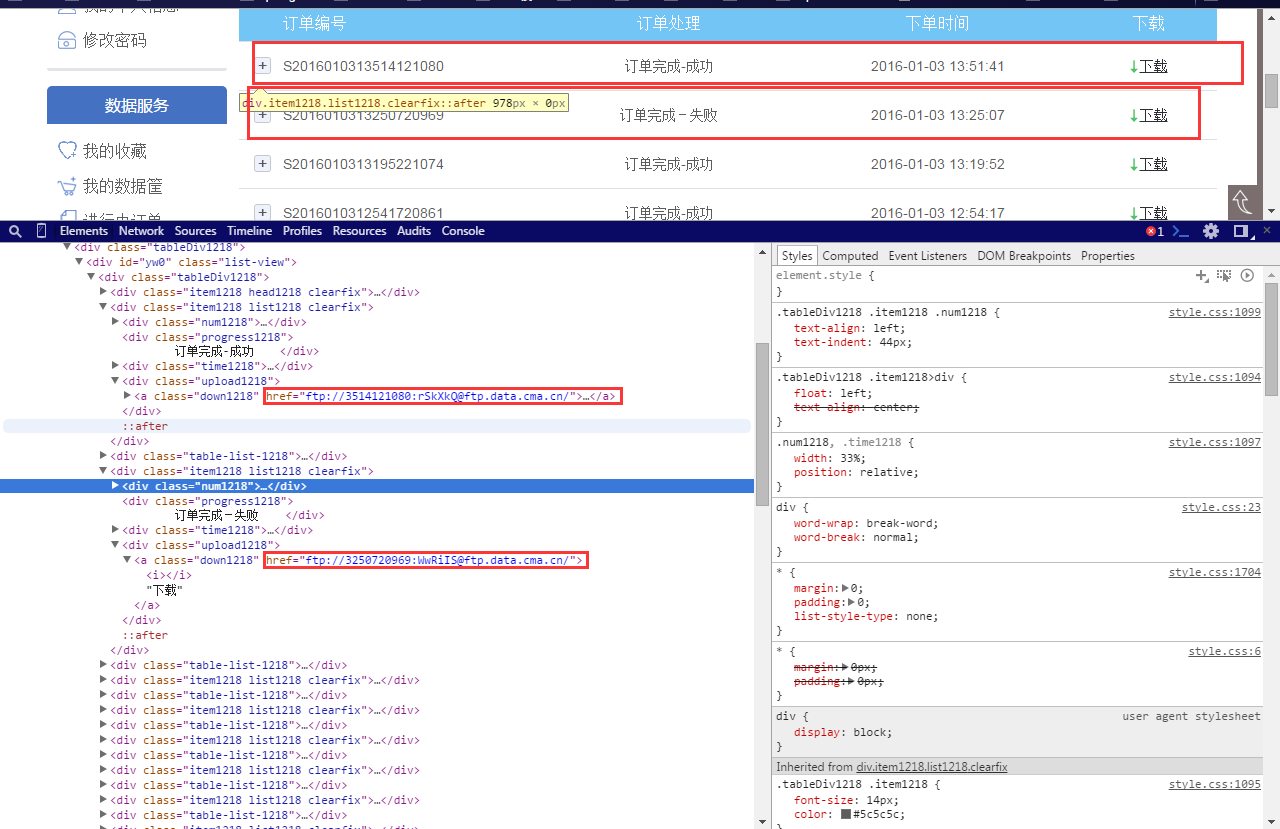
Task: Open animation controls play icon
Action: [x=1247, y=275]
